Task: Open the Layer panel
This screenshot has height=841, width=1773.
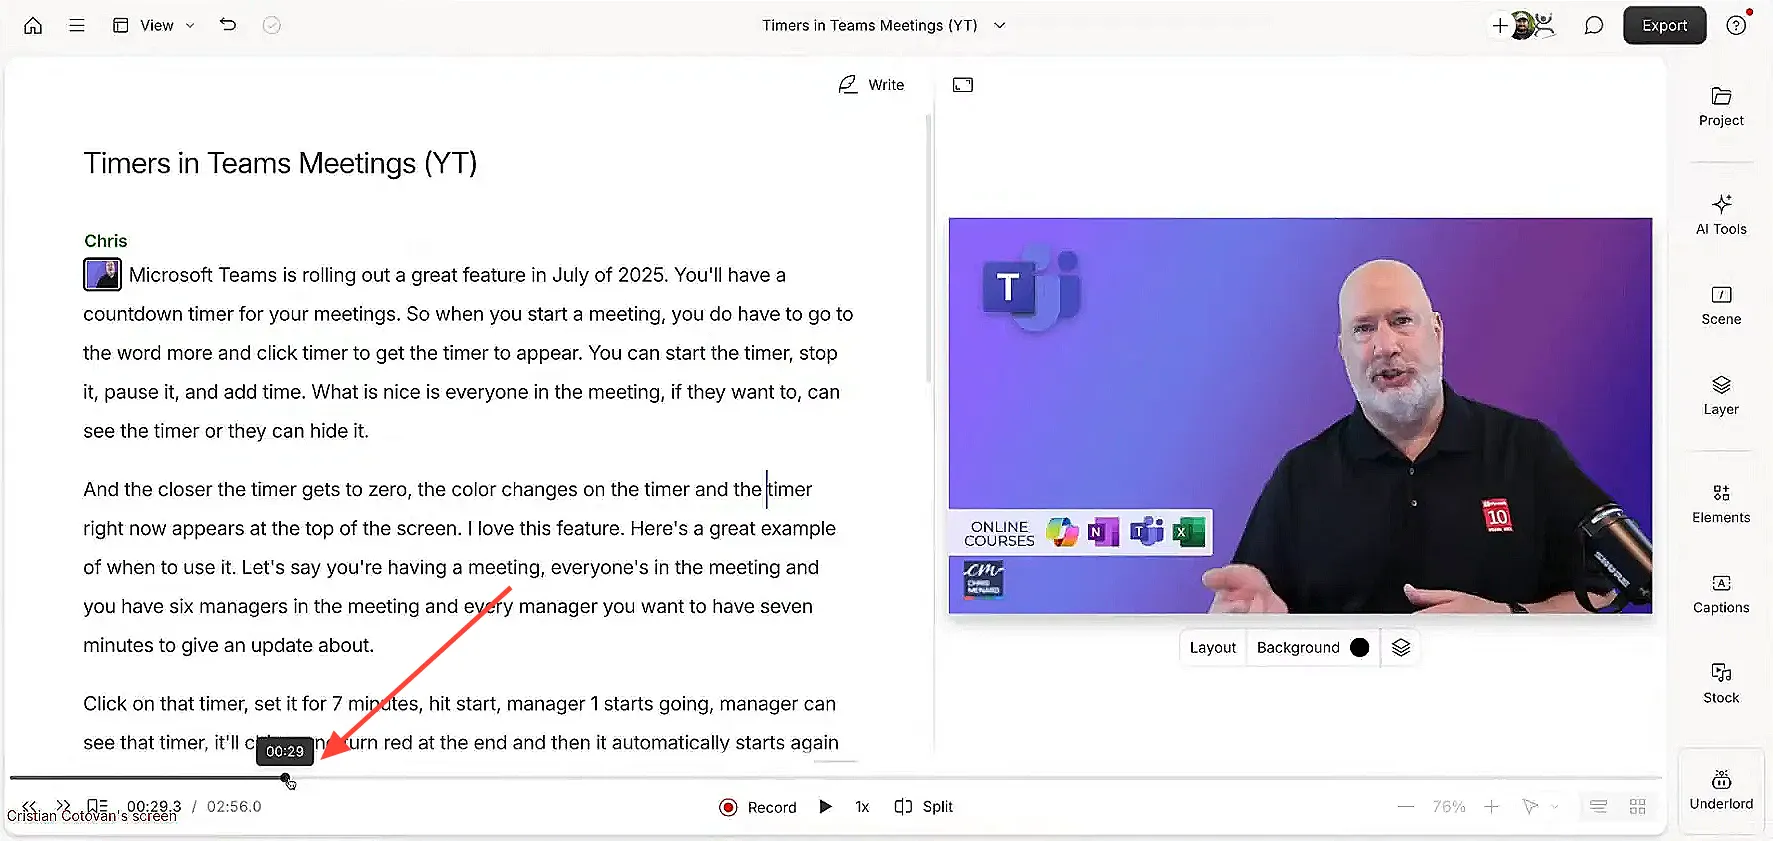Action: [1721, 395]
